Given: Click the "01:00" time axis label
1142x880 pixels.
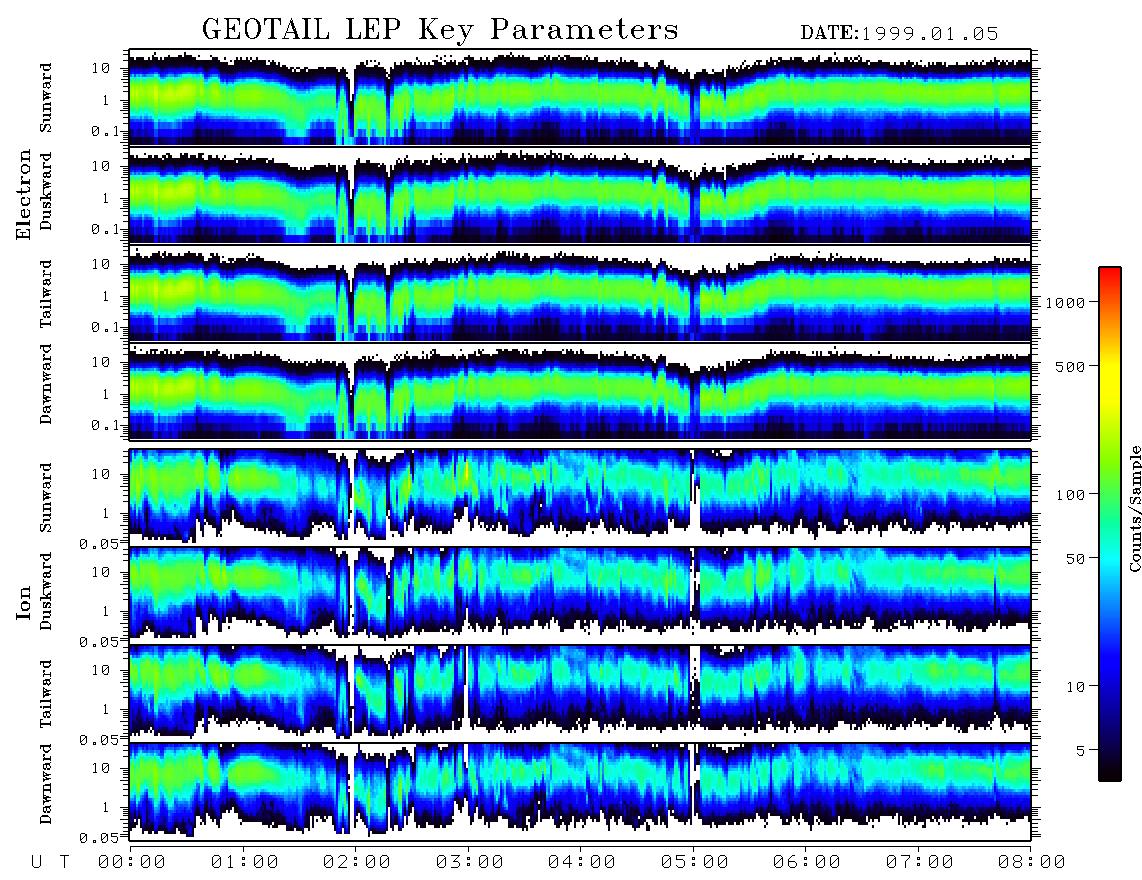Looking at the screenshot, I should pyautogui.click(x=244, y=863).
